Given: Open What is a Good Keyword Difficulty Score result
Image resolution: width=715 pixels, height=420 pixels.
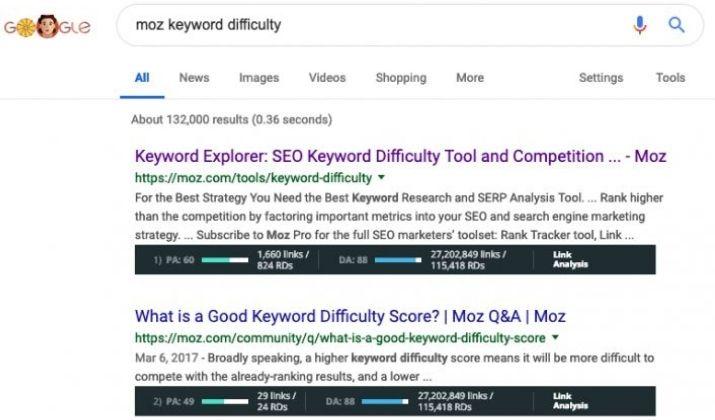Looking at the screenshot, I should pyautogui.click(x=350, y=316).
